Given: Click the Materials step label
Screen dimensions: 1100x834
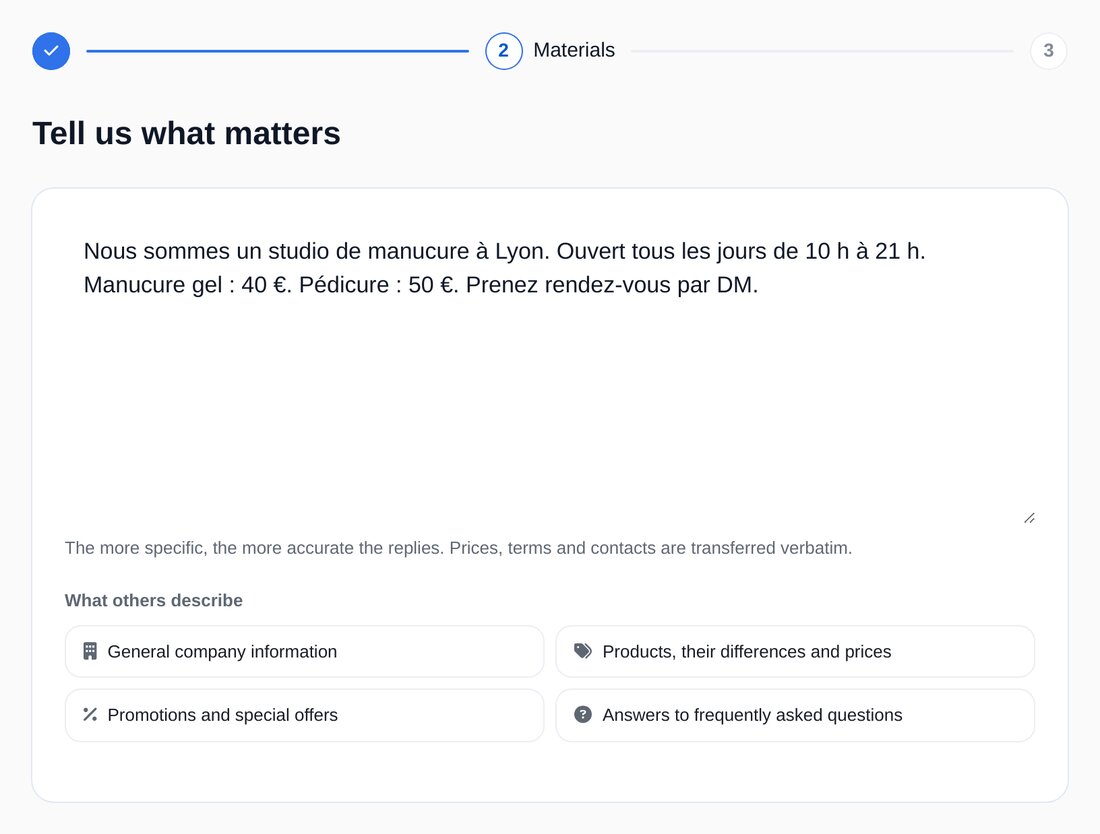Looking at the screenshot, I should coord(574,51).
